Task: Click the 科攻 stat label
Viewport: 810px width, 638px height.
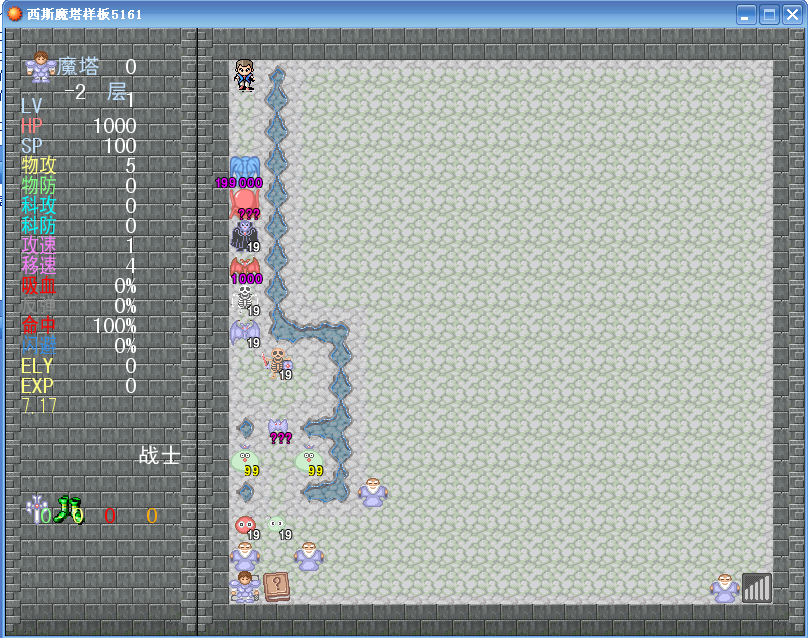Action: point(39,206)
